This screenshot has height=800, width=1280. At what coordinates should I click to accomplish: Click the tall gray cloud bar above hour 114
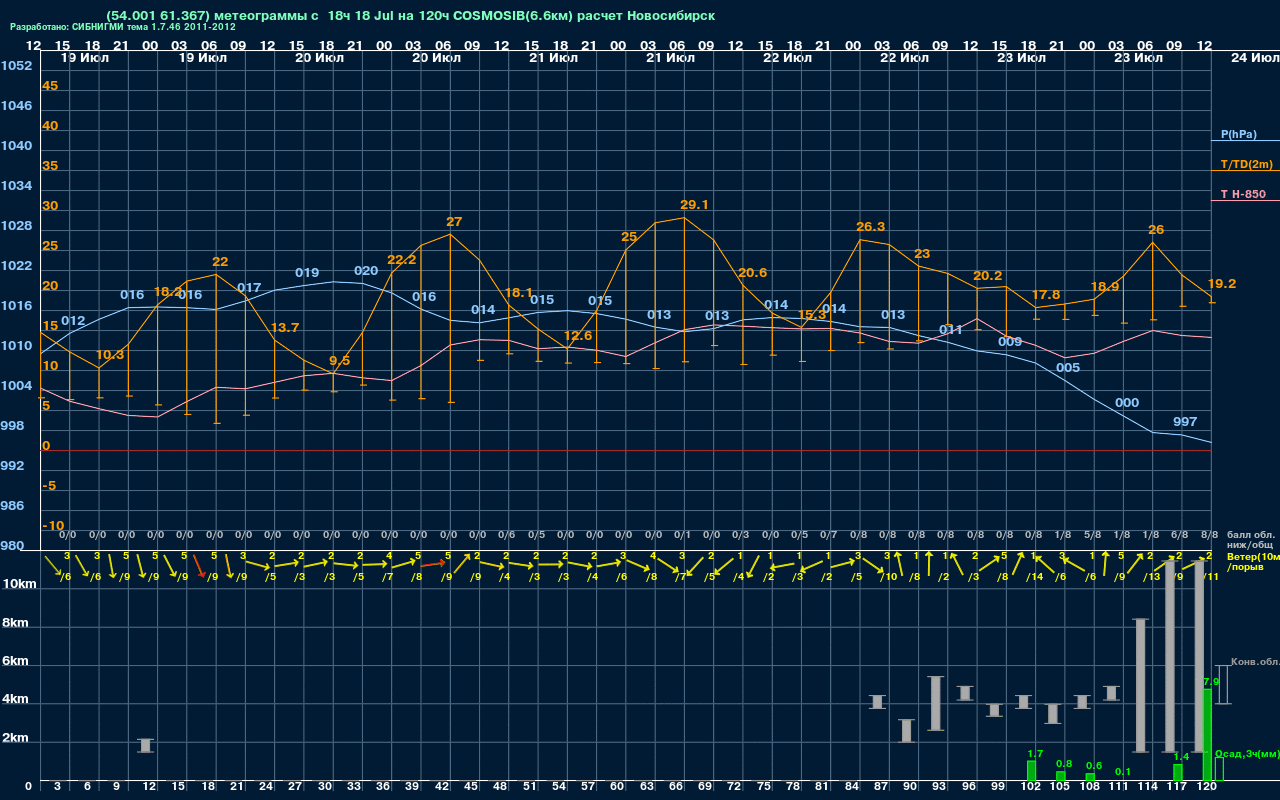[x=1140, y=686]
